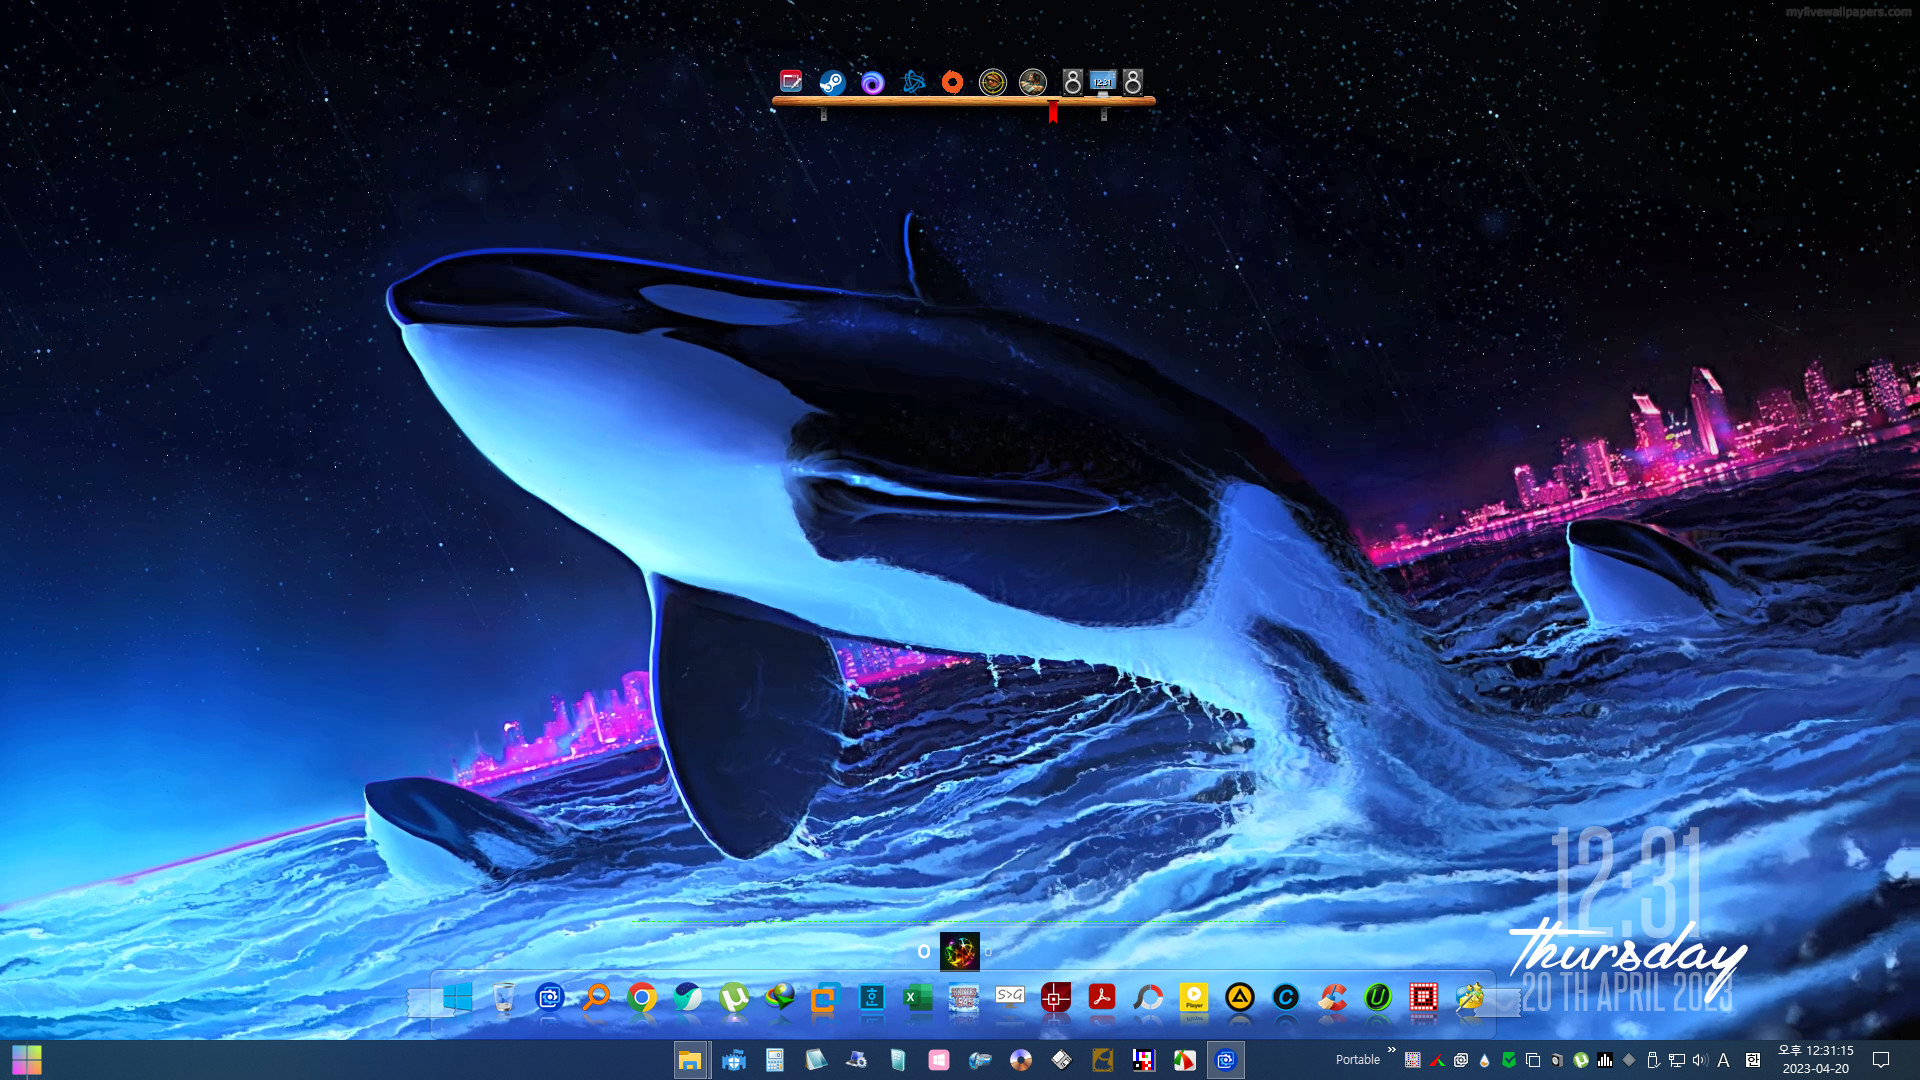Launch Strikers 1945 game from the dock
Viewport: 1920px width, 1080px height.
tap(964, 997)
